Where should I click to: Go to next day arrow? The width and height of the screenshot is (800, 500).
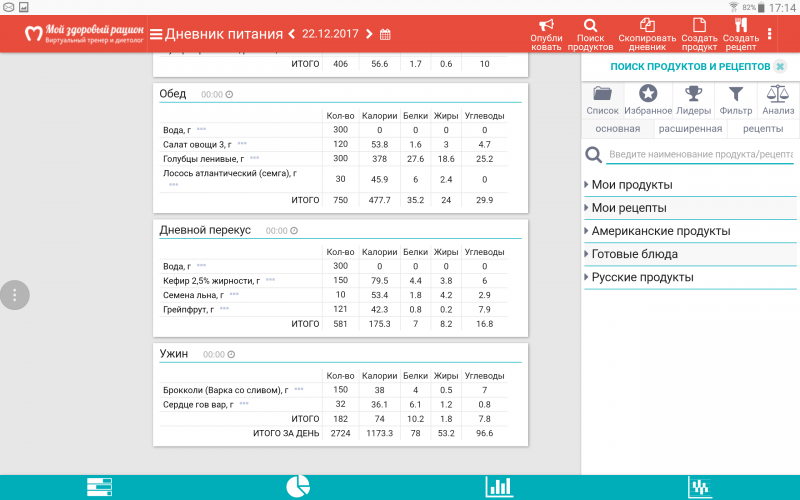[369, 34]
